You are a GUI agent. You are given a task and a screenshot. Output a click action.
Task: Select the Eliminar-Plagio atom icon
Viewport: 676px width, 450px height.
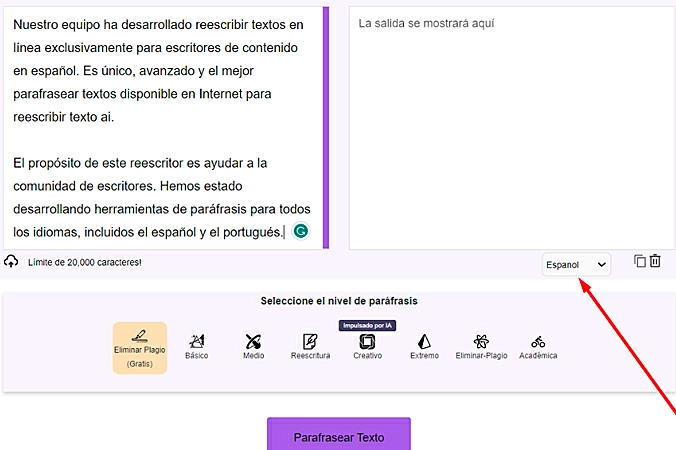pyautogui.click(x=481, y=346)
